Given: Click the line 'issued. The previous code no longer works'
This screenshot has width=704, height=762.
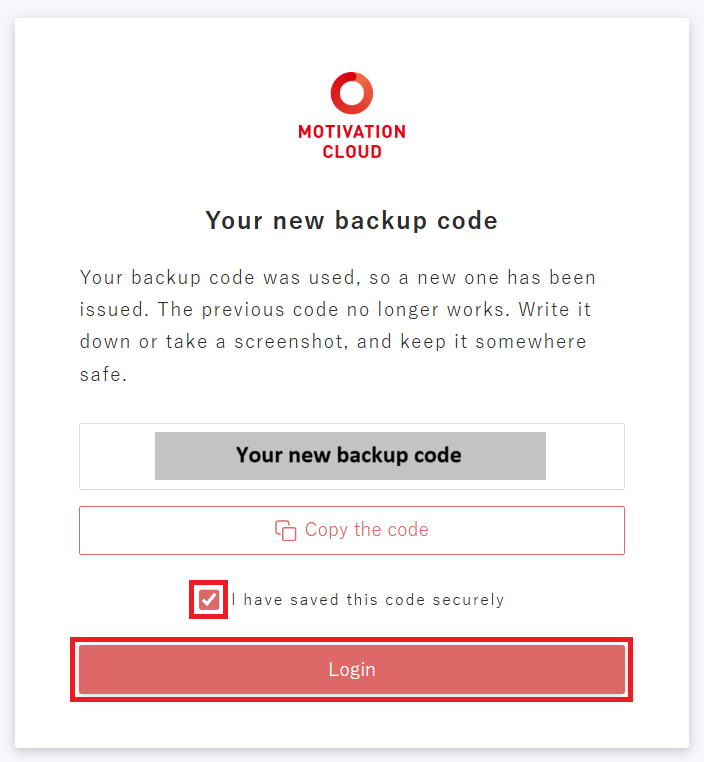Looking at the screenshot, I should tap(335, 310).
